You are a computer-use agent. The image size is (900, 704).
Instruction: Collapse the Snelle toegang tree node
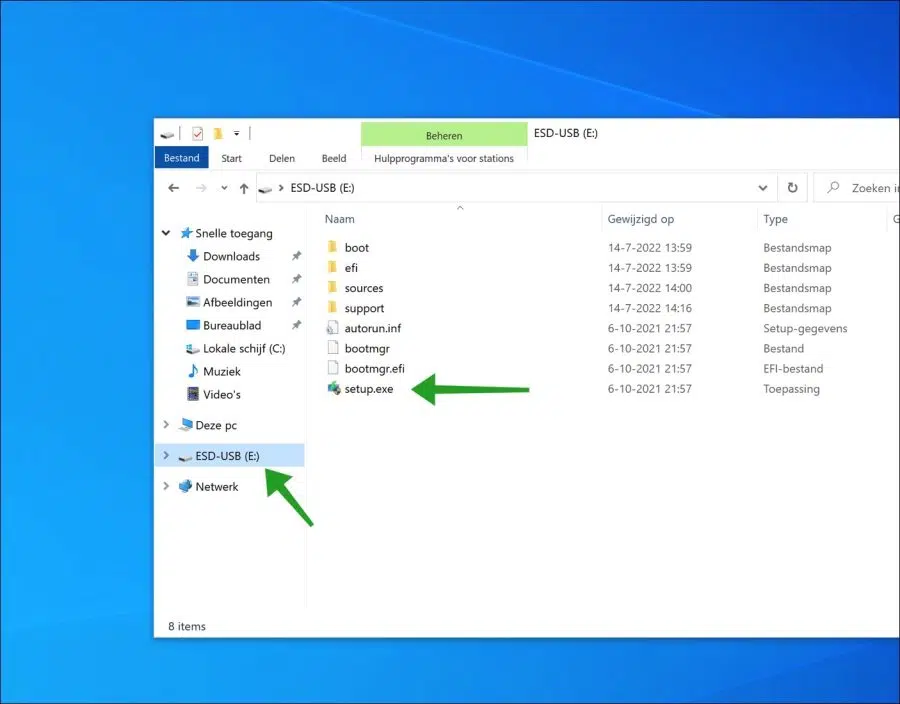[x=166, y=232]
